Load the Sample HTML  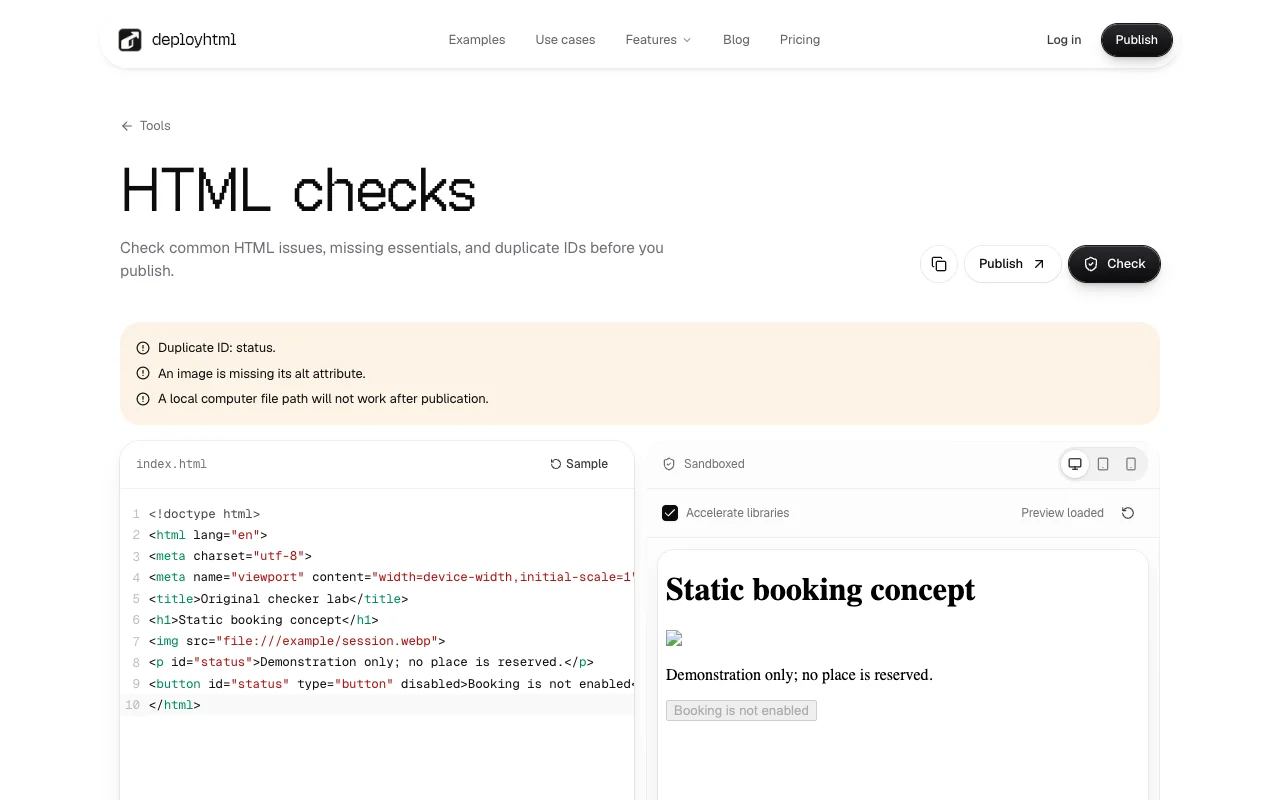[x=579, y=464]
